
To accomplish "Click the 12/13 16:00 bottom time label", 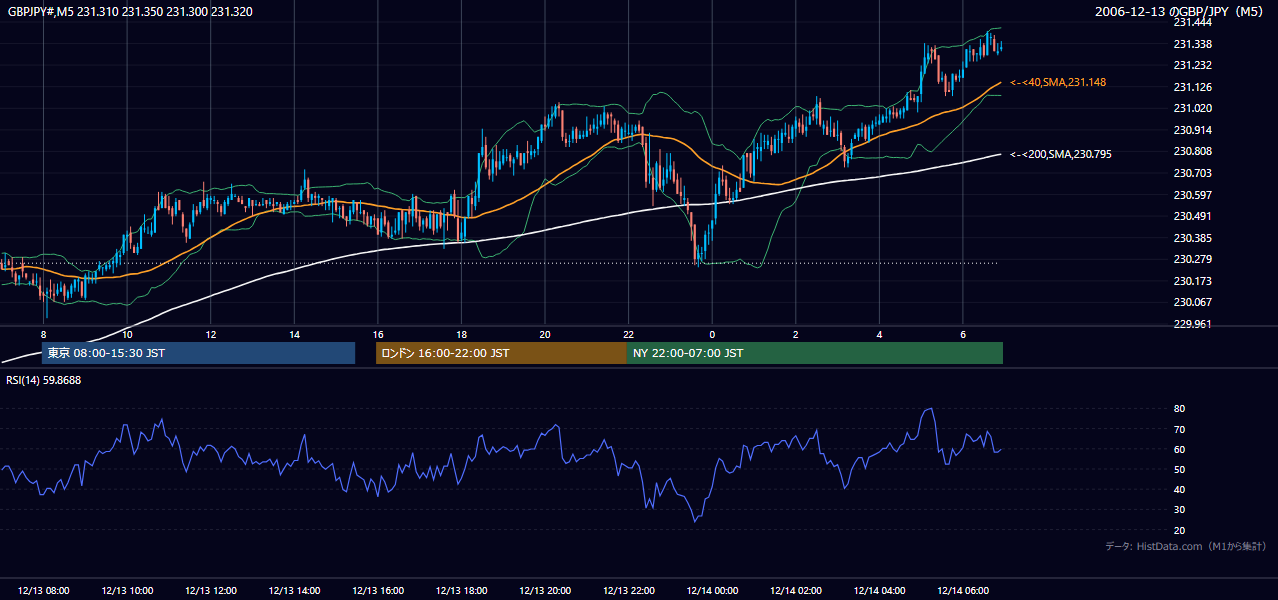I will click(378, 591).
